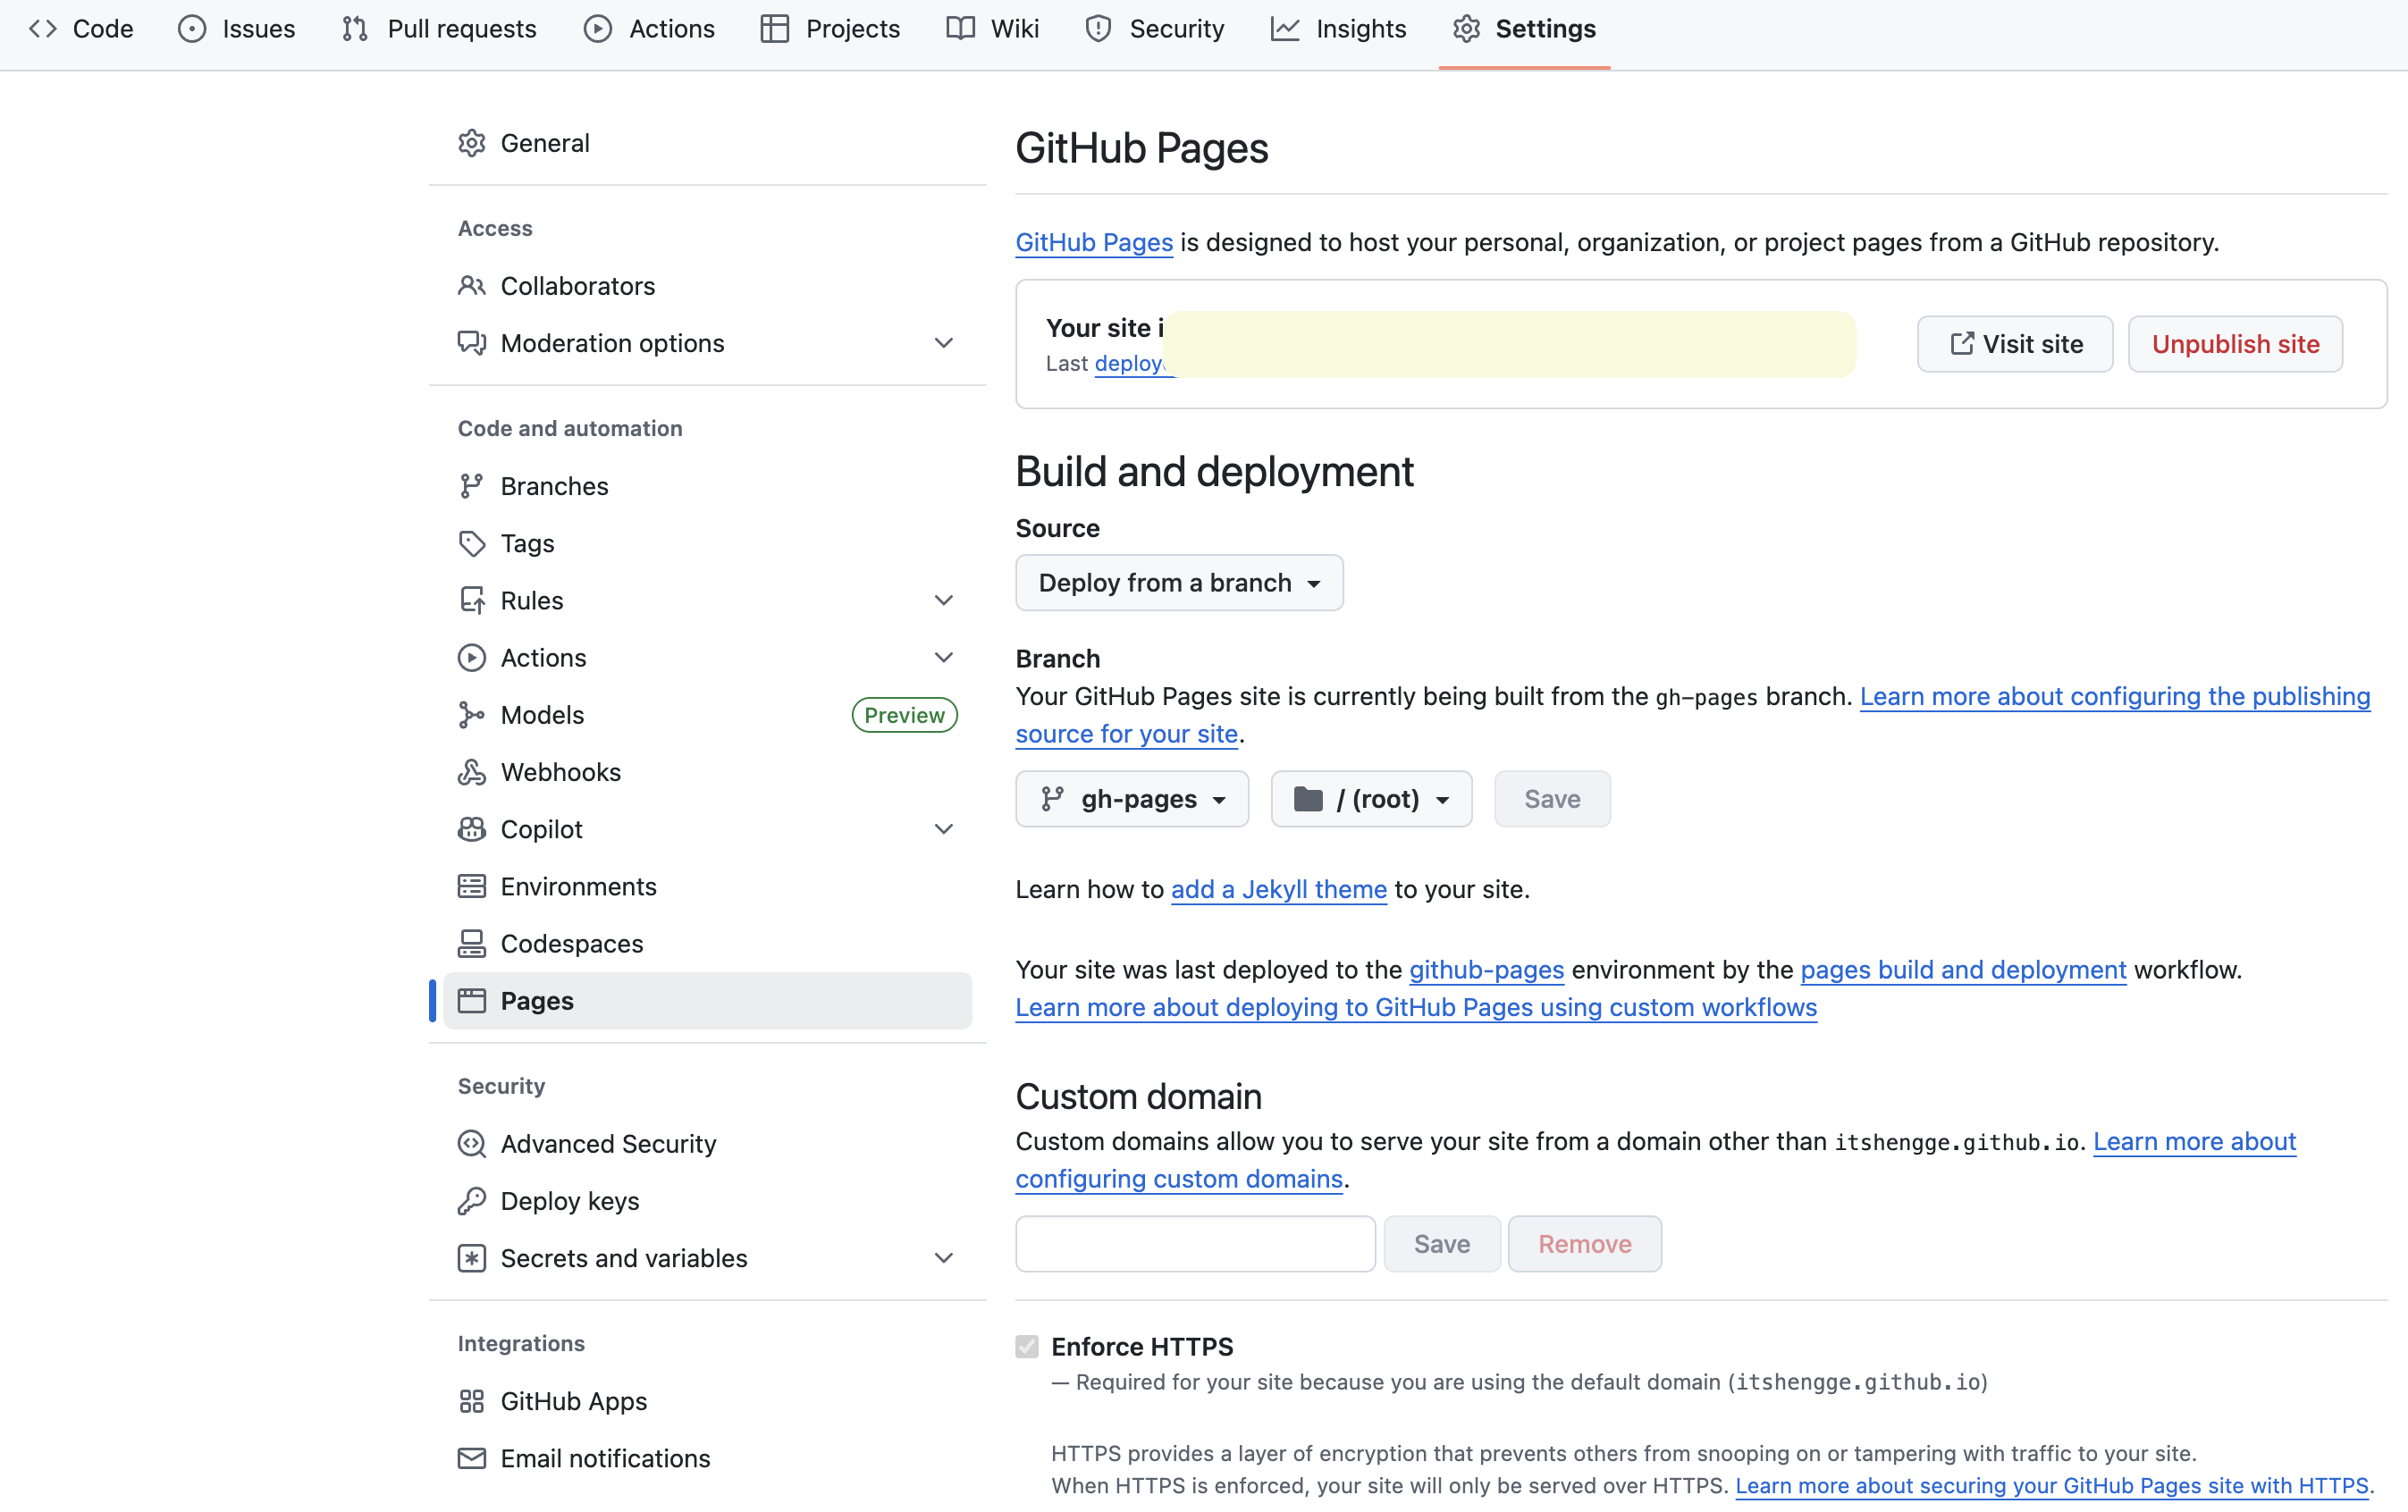
Task: Click the Unpublish site button
Action: (x=2235, y=344)
